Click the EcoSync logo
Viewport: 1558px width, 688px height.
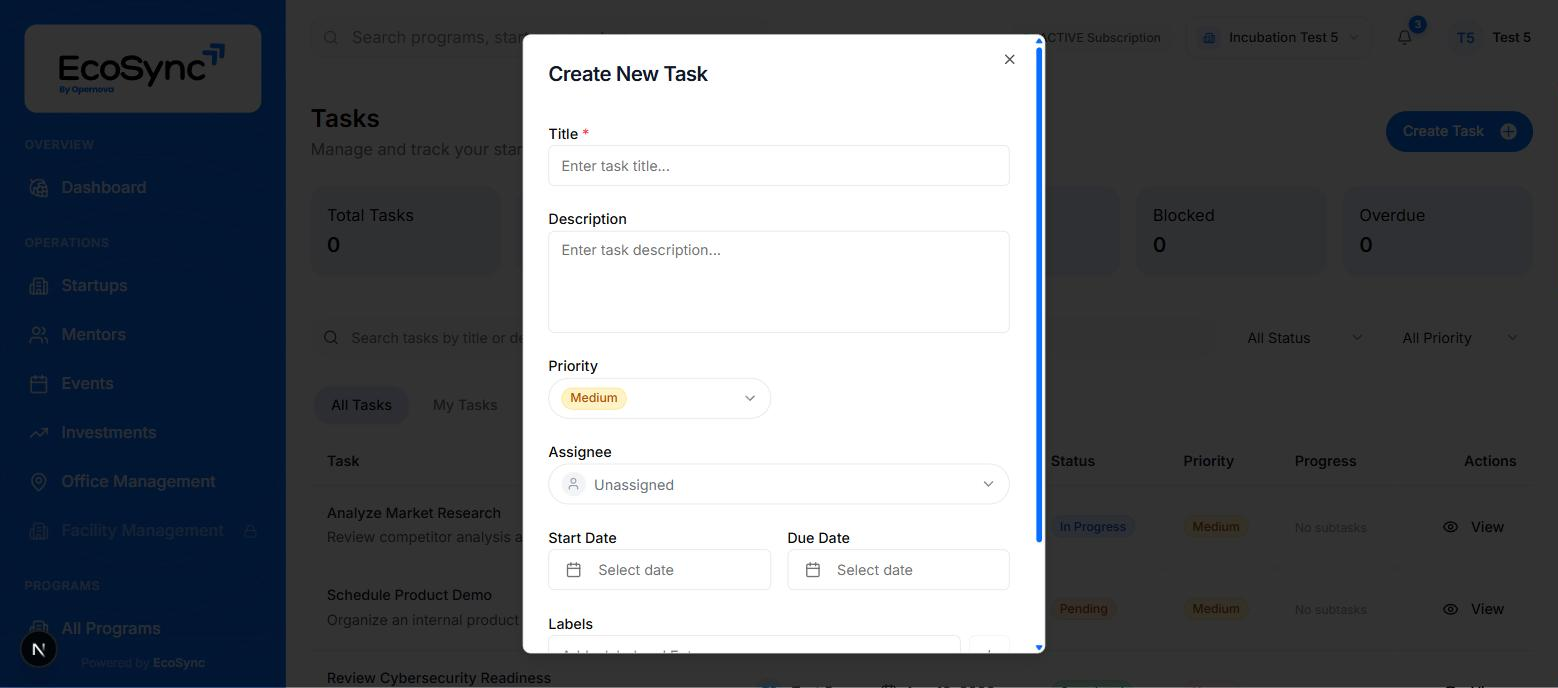(143, 68)
